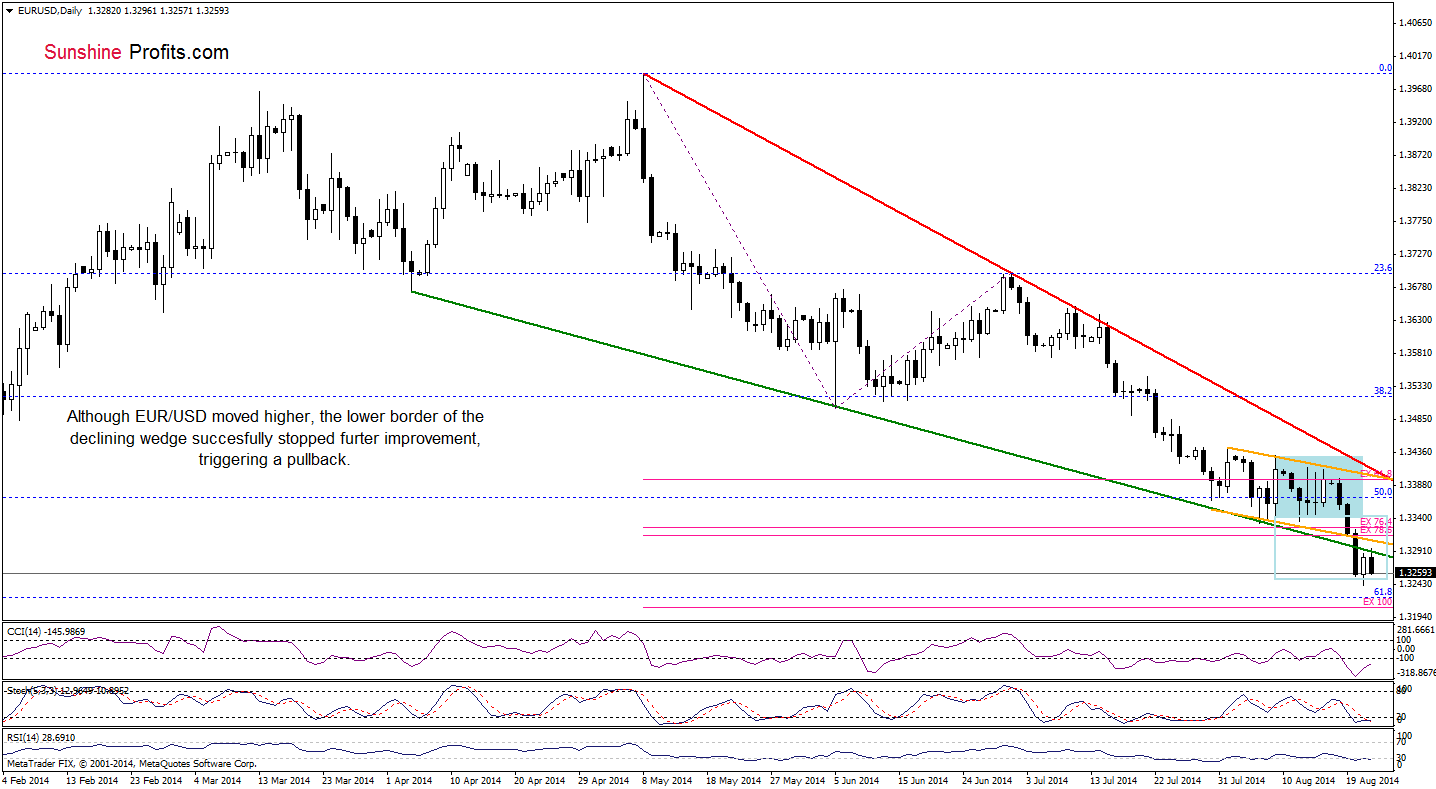
Task: Click the -318.8676 CCI scale value
Action: click(1414, 675)
